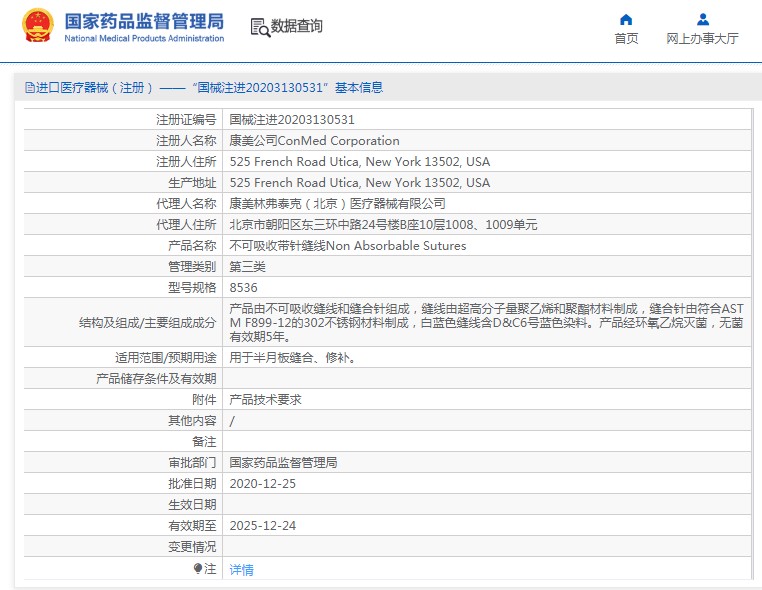Click the 代理人名称 row label
The height and width of the screenshot is (590, 762).
pos(186,203)
